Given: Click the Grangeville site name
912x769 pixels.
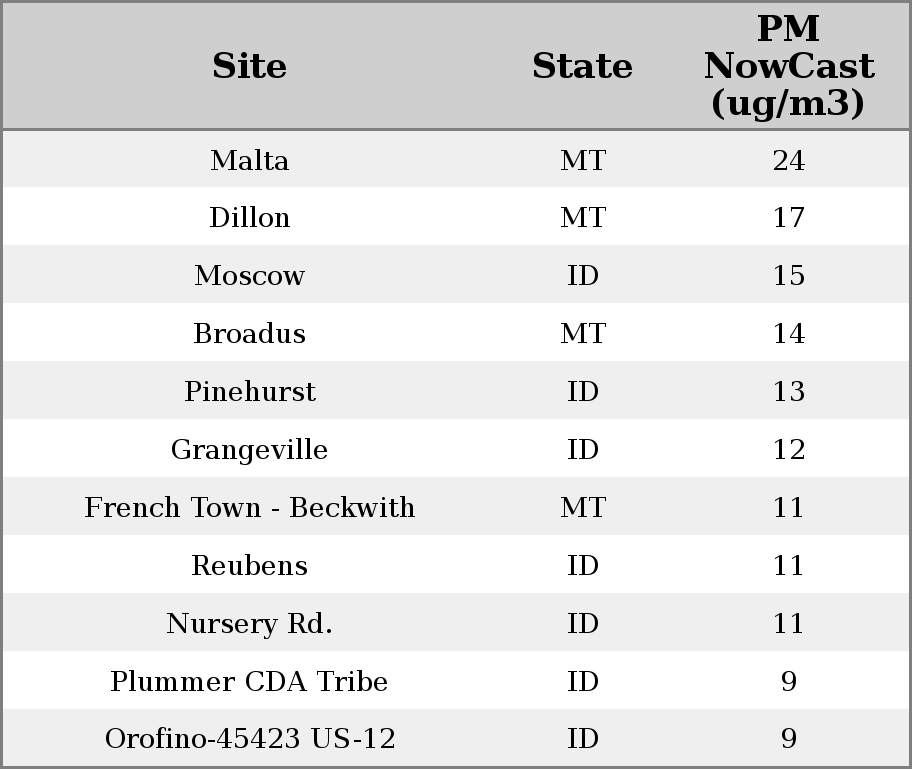Looking at the screenshot, I should [x=249, y=450].
